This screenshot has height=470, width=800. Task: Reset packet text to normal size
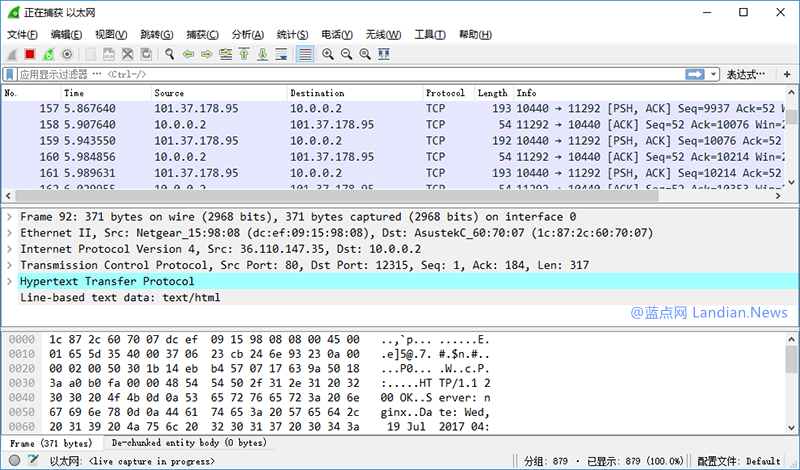tap(365, 54)
